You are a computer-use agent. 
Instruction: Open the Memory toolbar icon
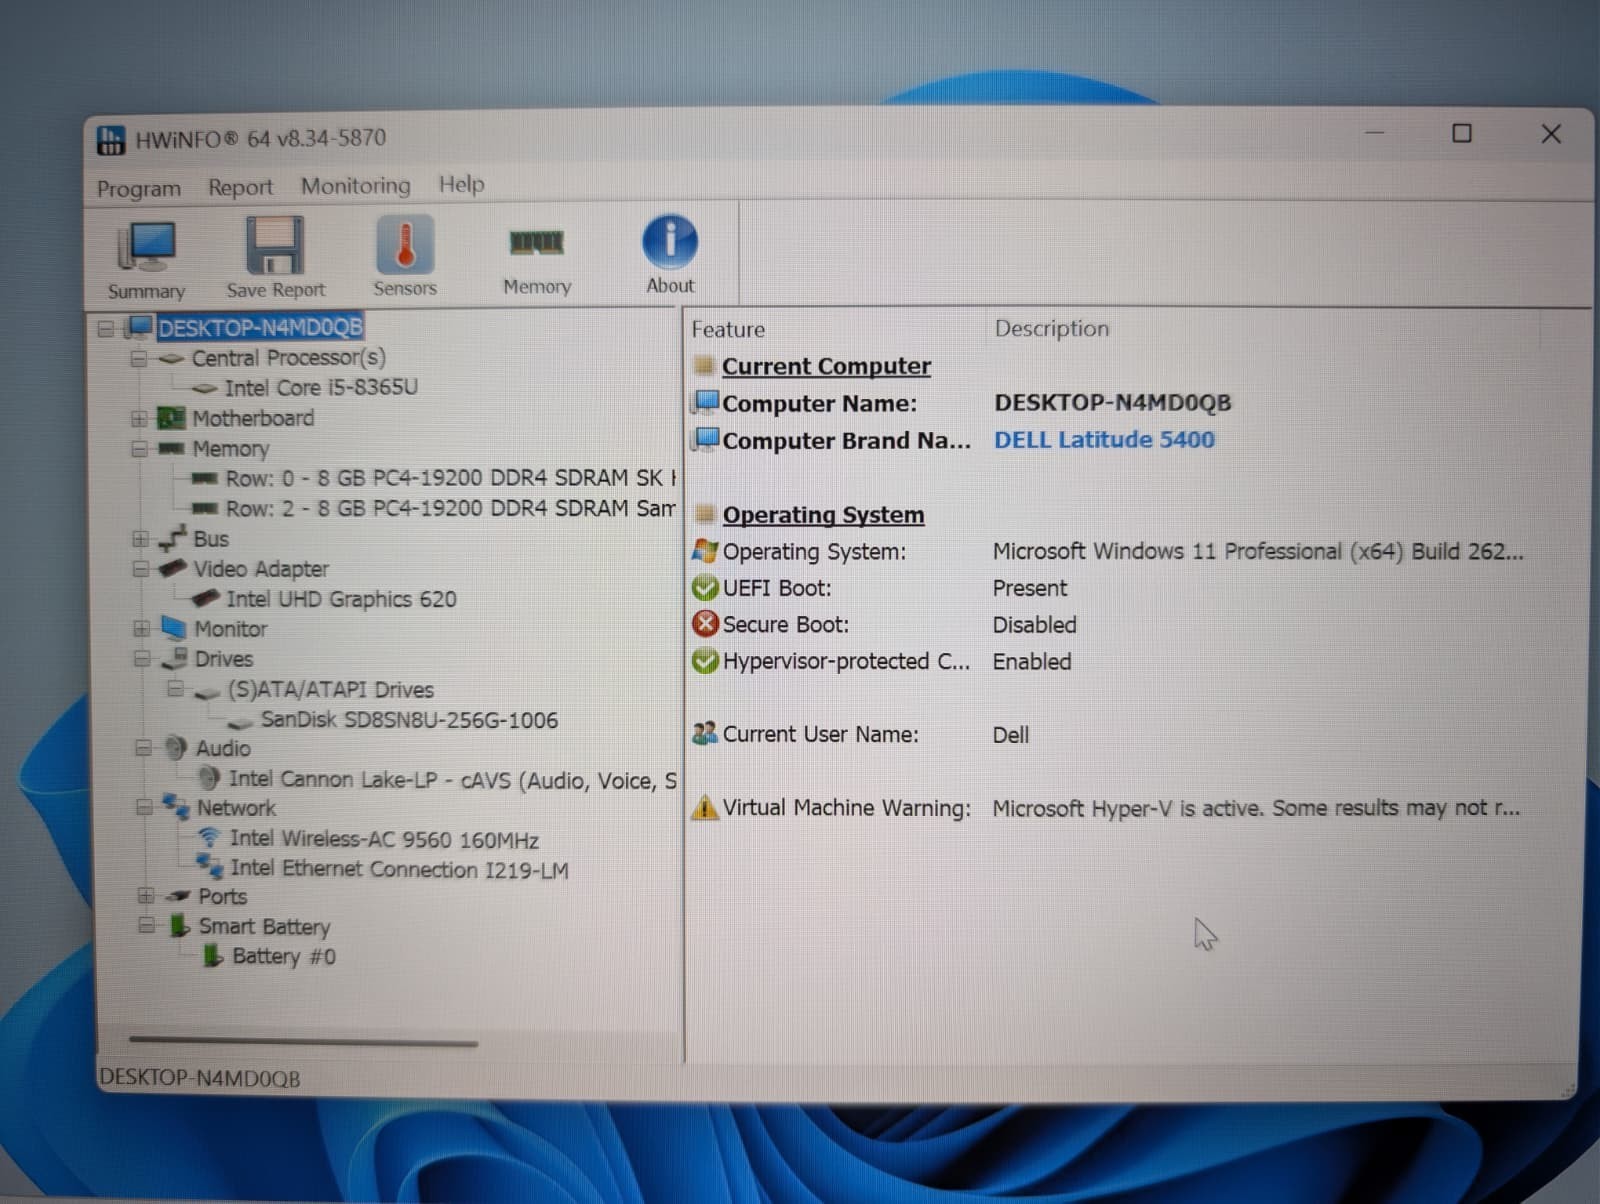point(537,242)
